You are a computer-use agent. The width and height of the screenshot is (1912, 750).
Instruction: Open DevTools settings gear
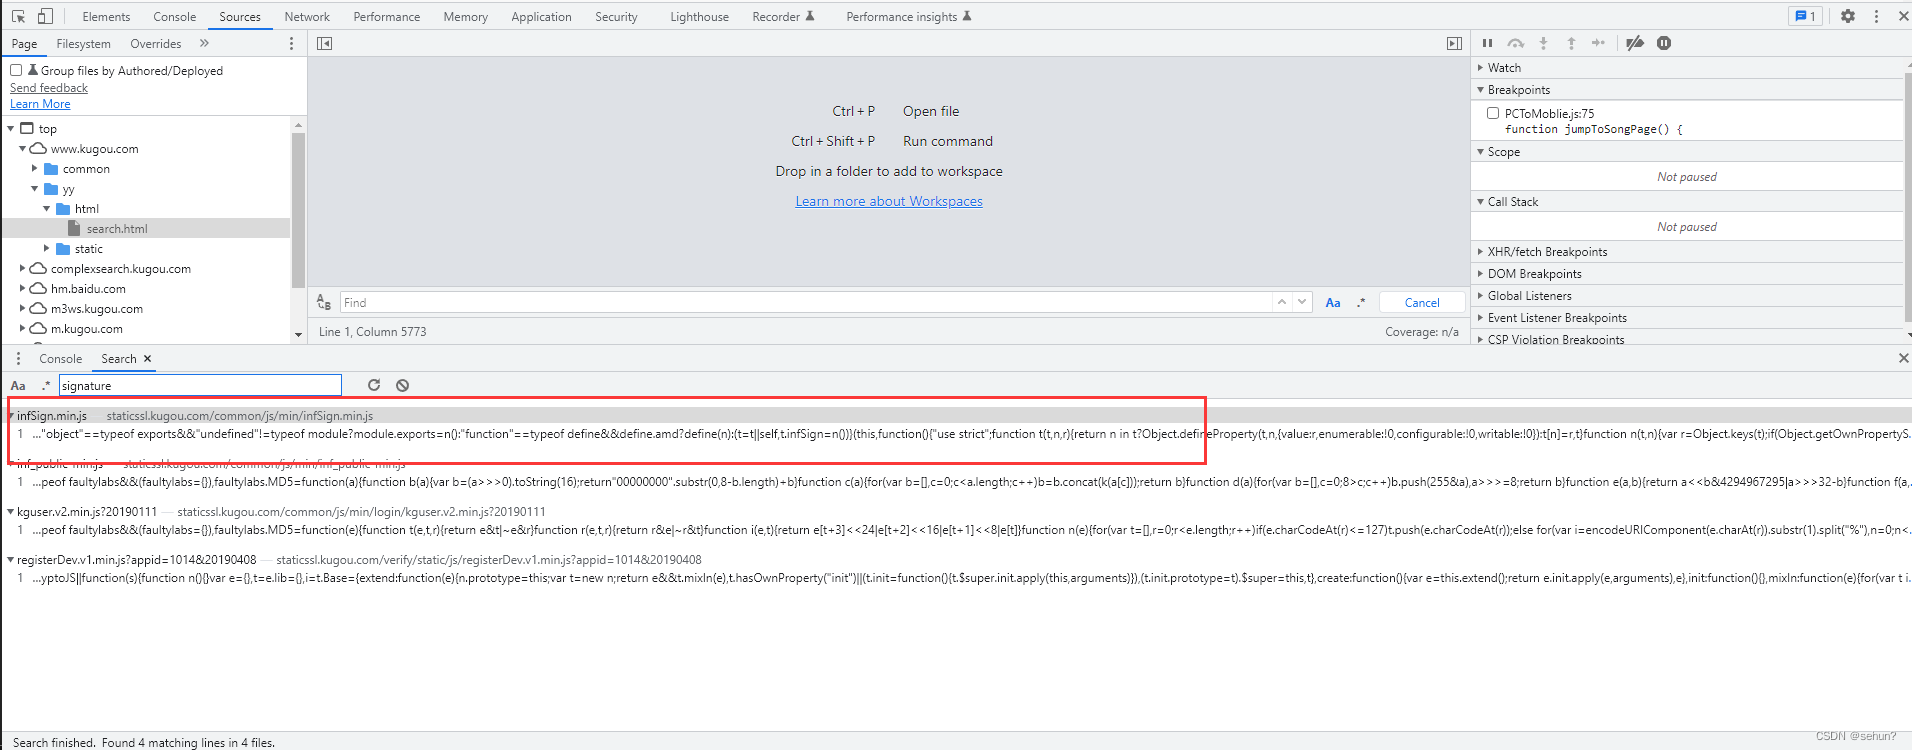click(x=1848, y=16)
